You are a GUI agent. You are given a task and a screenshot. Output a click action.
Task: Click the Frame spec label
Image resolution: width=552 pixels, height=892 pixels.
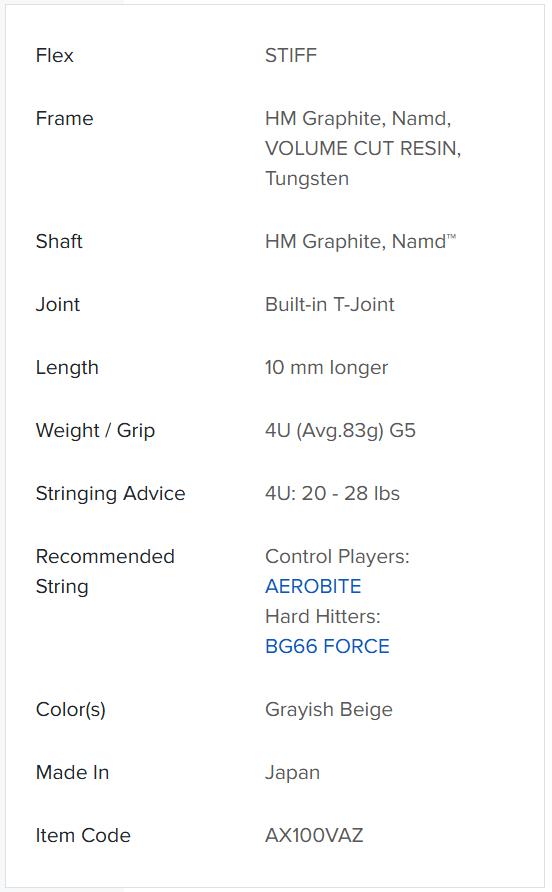[x=64, y=118]
